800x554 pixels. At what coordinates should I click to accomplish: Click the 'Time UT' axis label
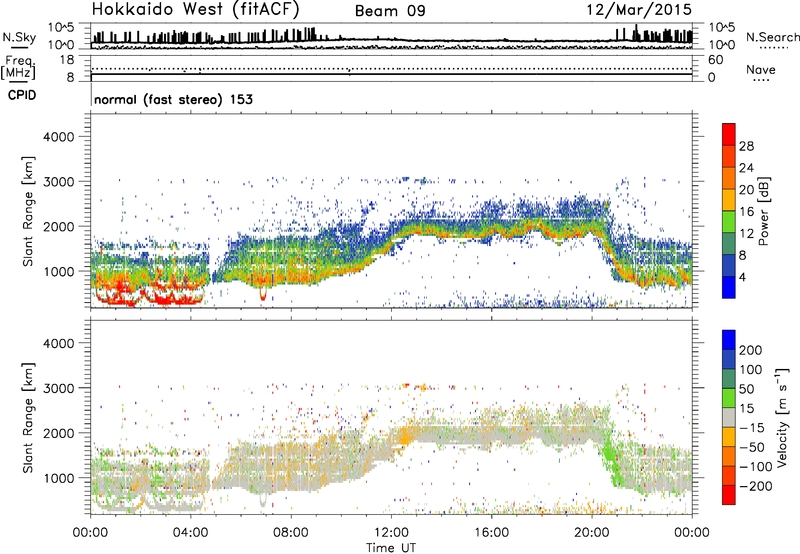click(391, 547)
